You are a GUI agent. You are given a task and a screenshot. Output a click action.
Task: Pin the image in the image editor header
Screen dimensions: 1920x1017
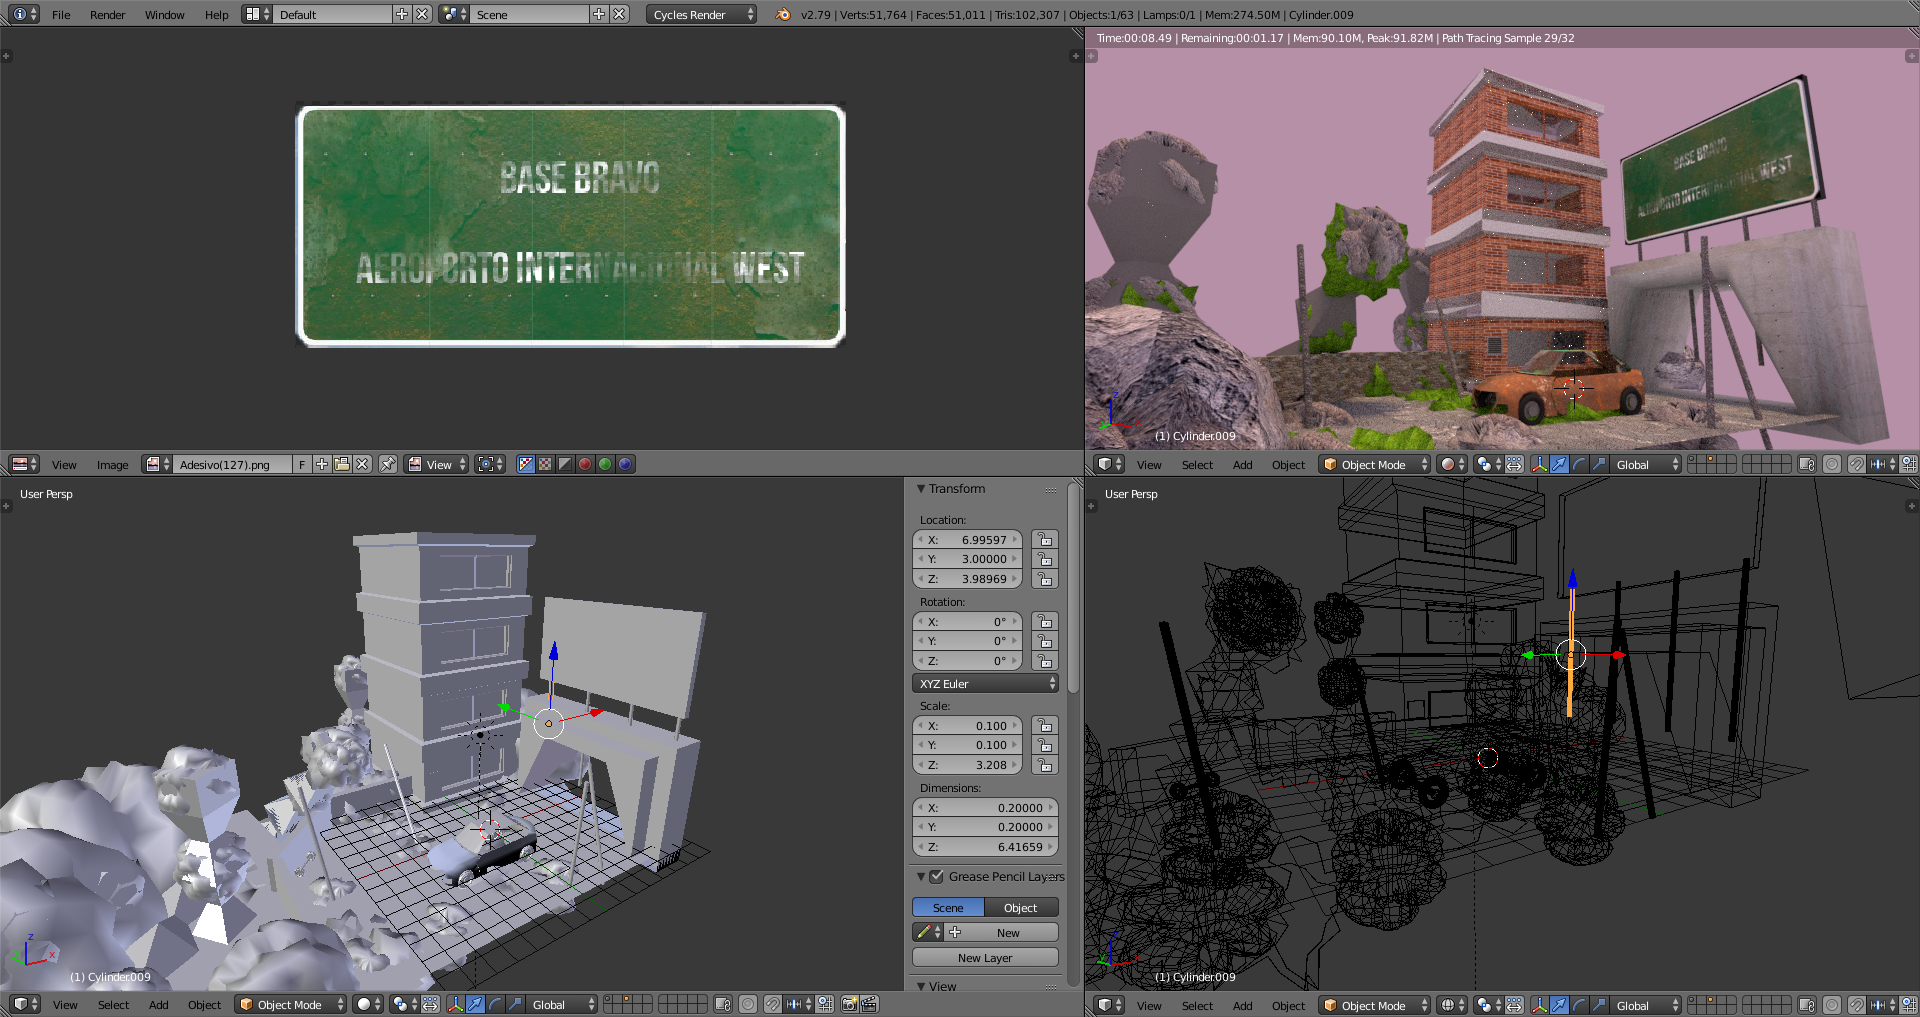(388, 464)
